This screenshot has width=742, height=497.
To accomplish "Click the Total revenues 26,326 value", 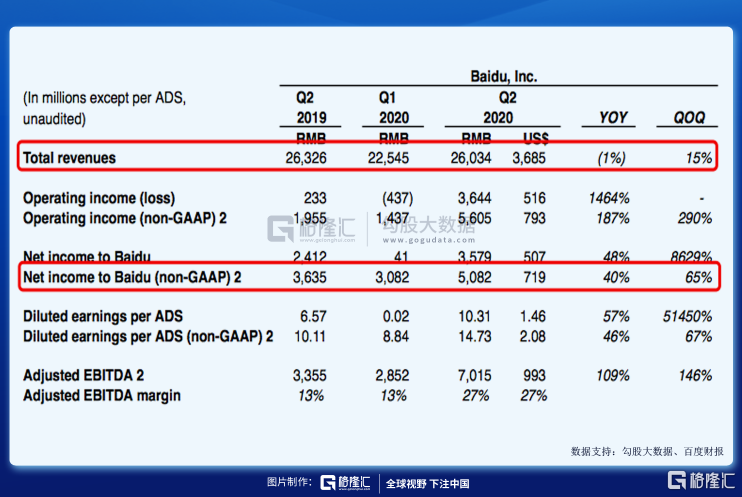I will click(306, 158).
